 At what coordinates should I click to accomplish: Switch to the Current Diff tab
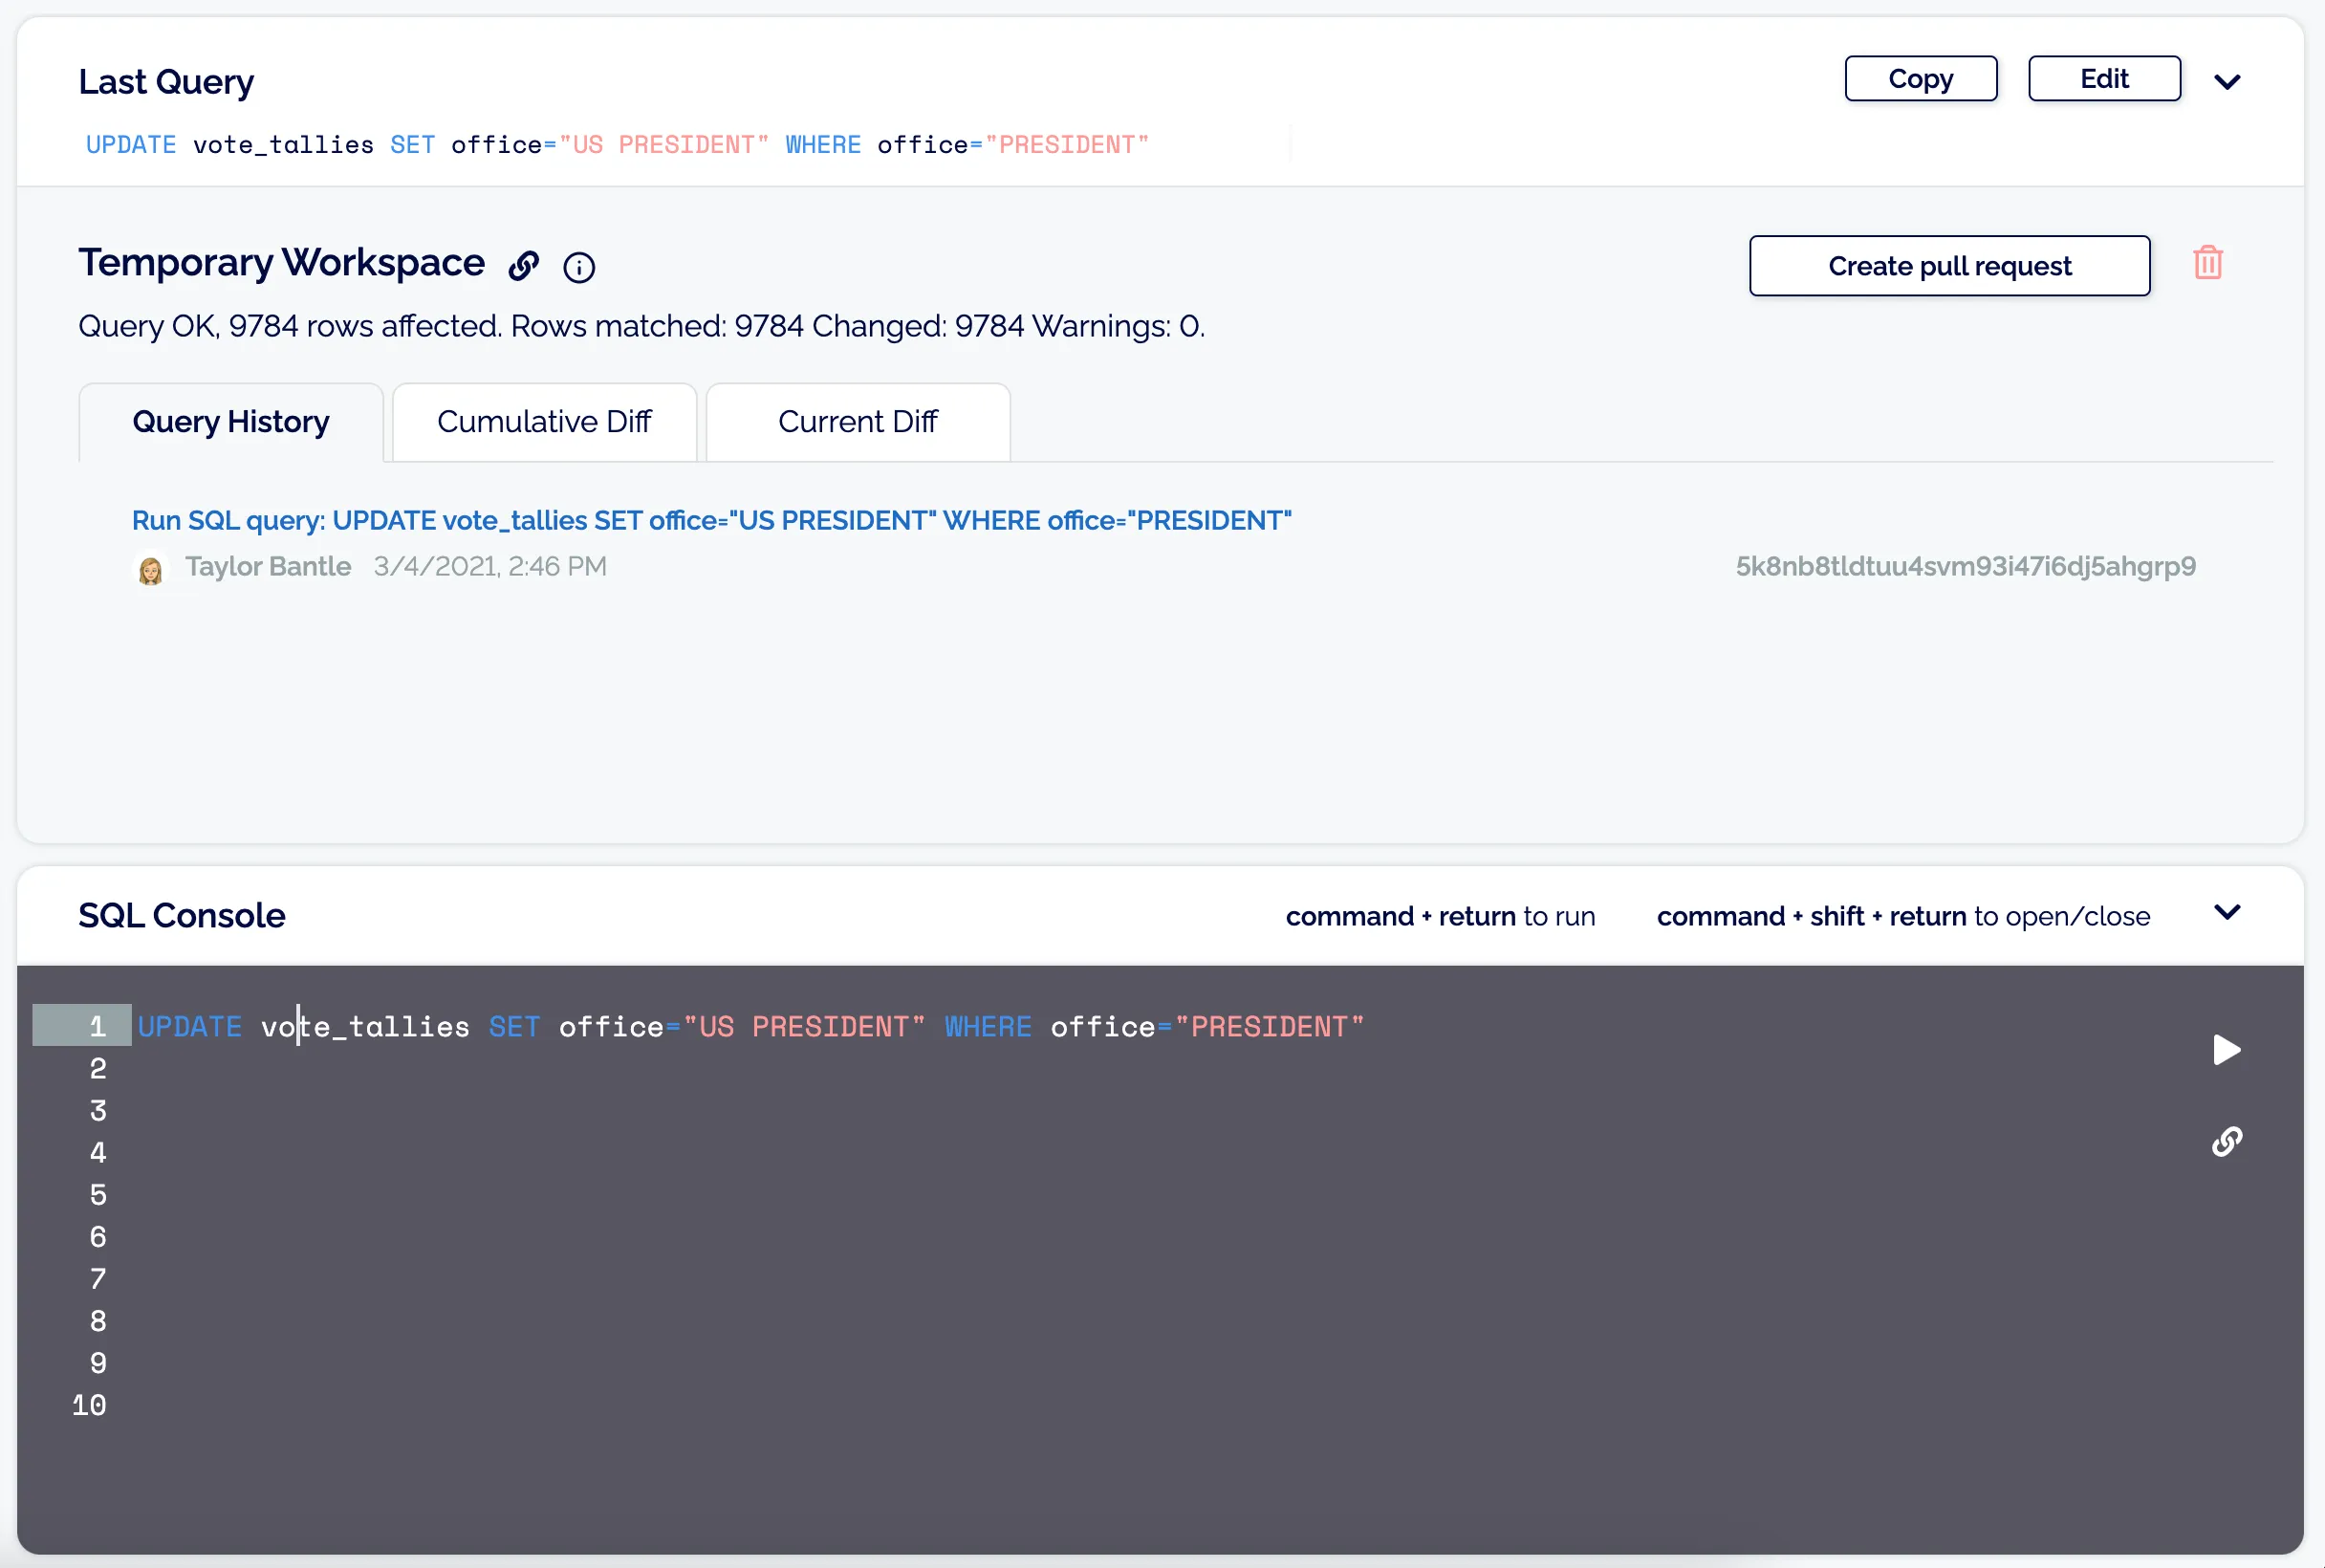(857, 421)
